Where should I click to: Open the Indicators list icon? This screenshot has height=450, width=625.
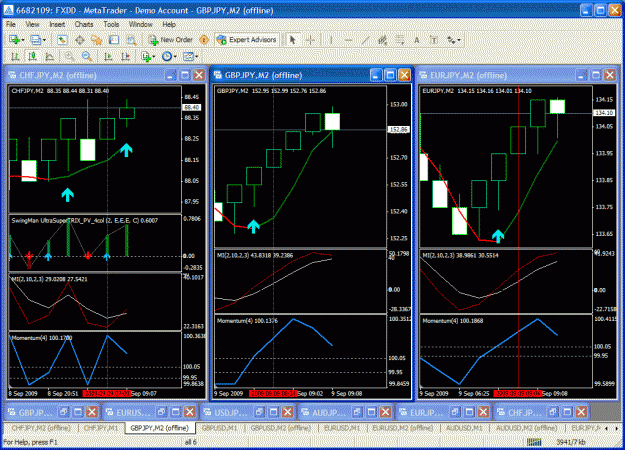[146, 57]
